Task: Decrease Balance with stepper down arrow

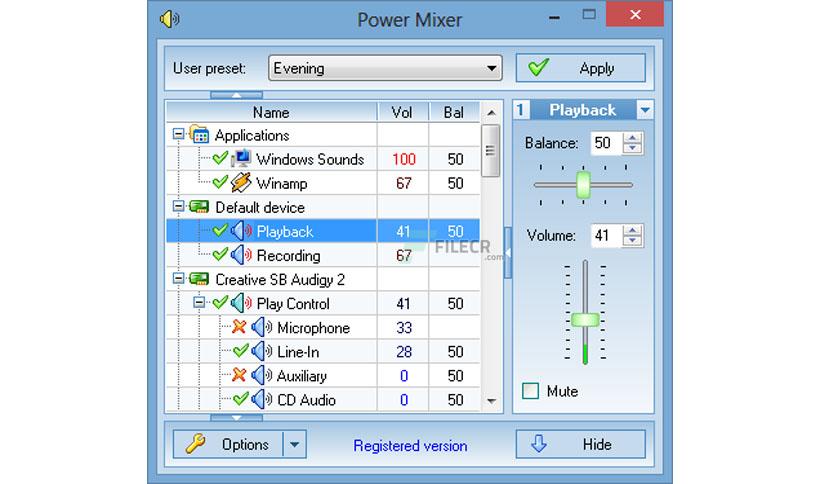Action: coord(633,148)
